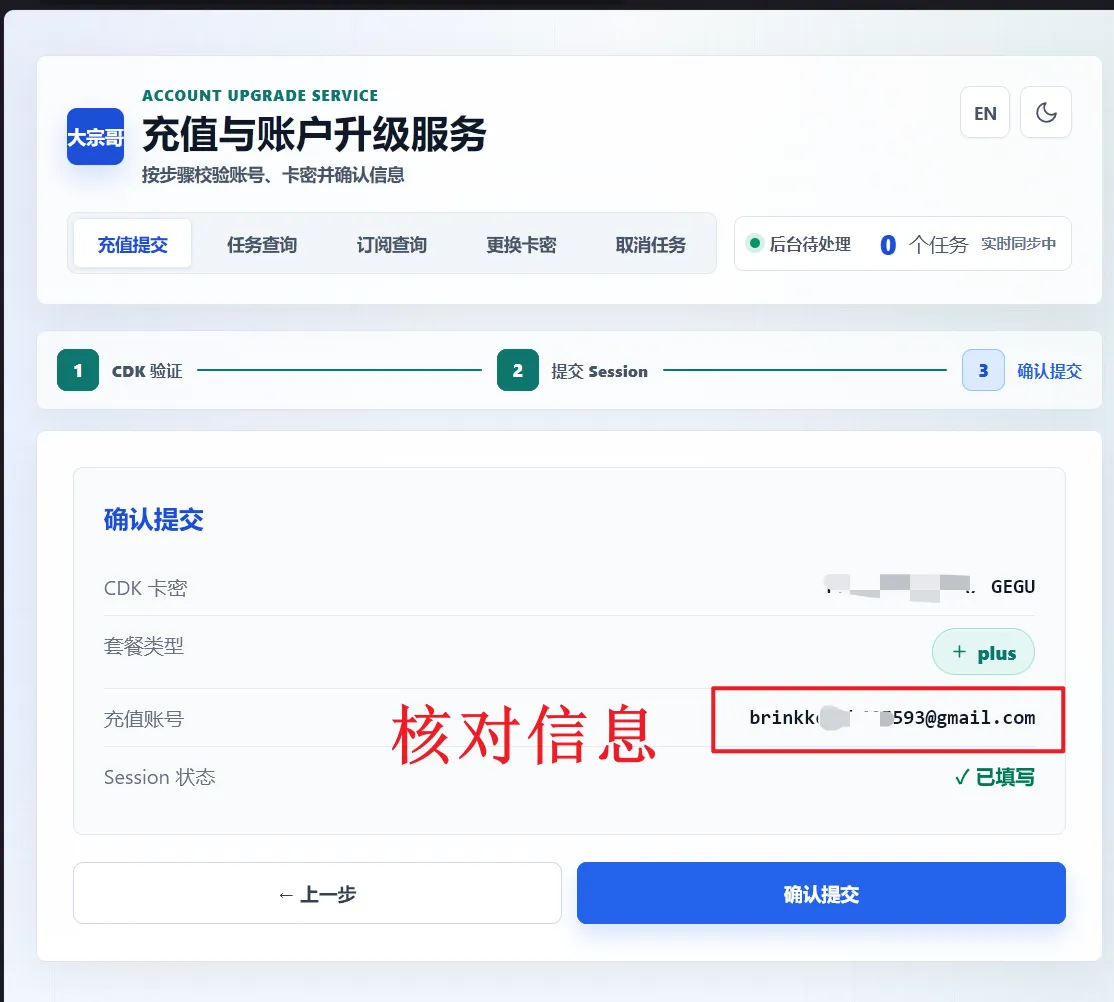Click step 1 CDK 验证 badge
1114x1002 pixels.
[77, 370]
